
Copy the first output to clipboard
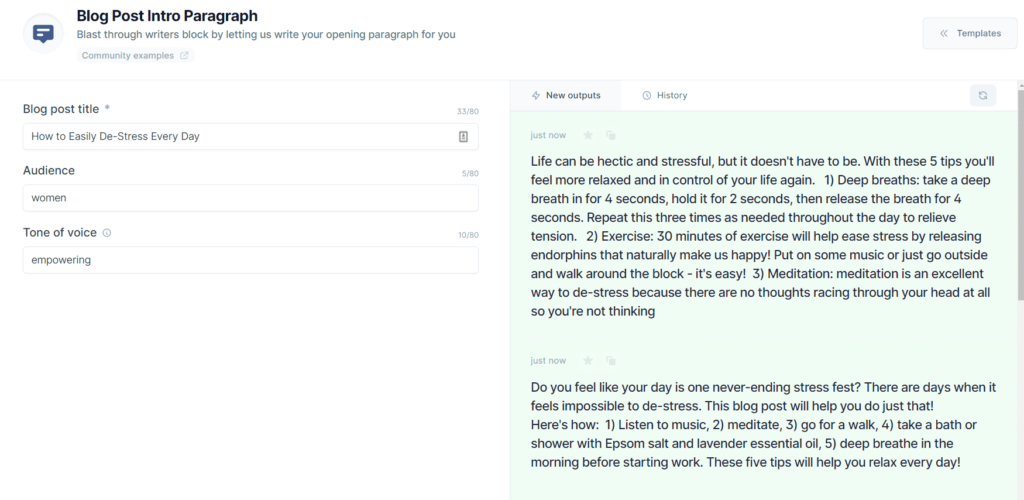click(x=610, y=135)
